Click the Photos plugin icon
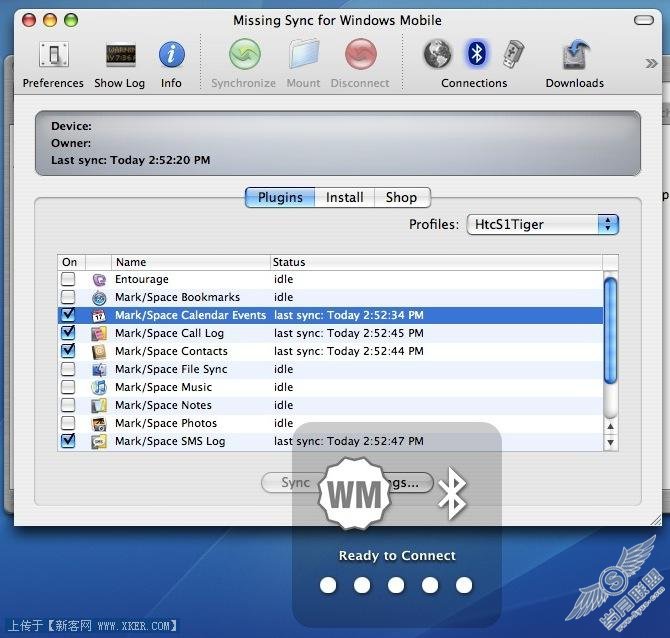This screenshot has height=638, width=670. click(99, 423)
